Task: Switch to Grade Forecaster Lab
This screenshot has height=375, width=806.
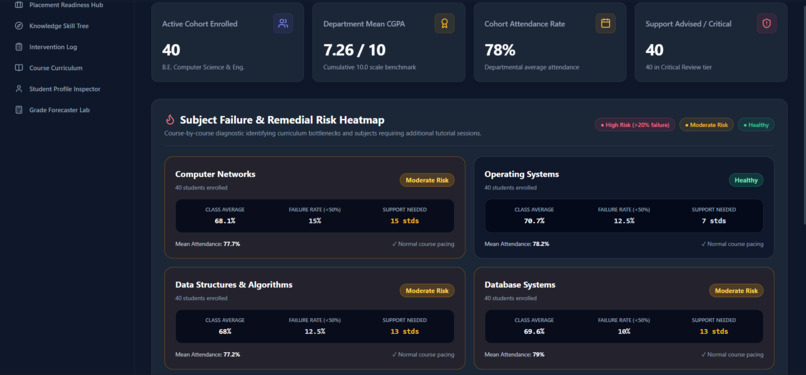Action: [x=60, y=110]
